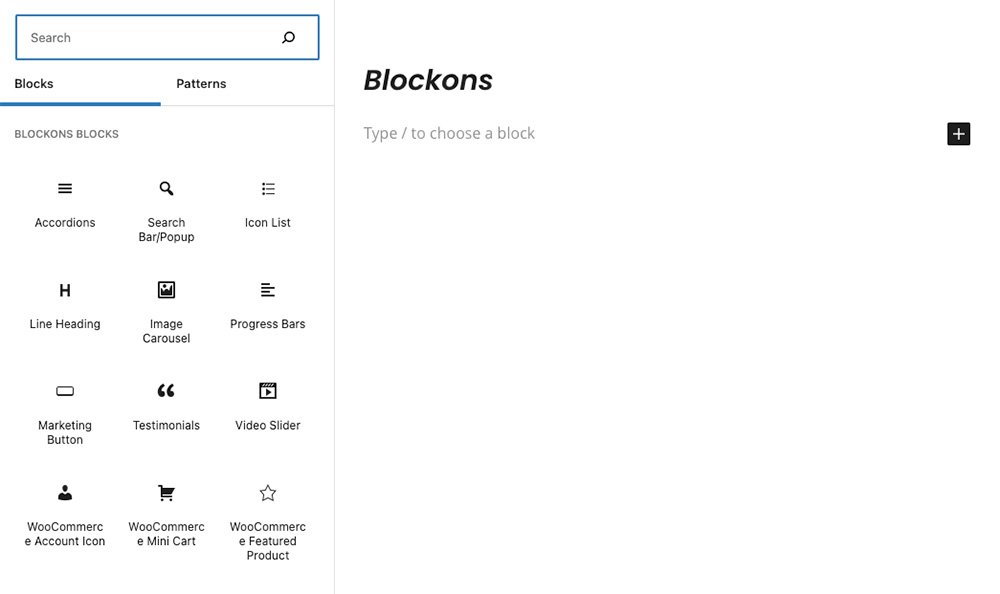
Task: Choose the WooCommerce Account Icon block
Action: coord(64,516)
